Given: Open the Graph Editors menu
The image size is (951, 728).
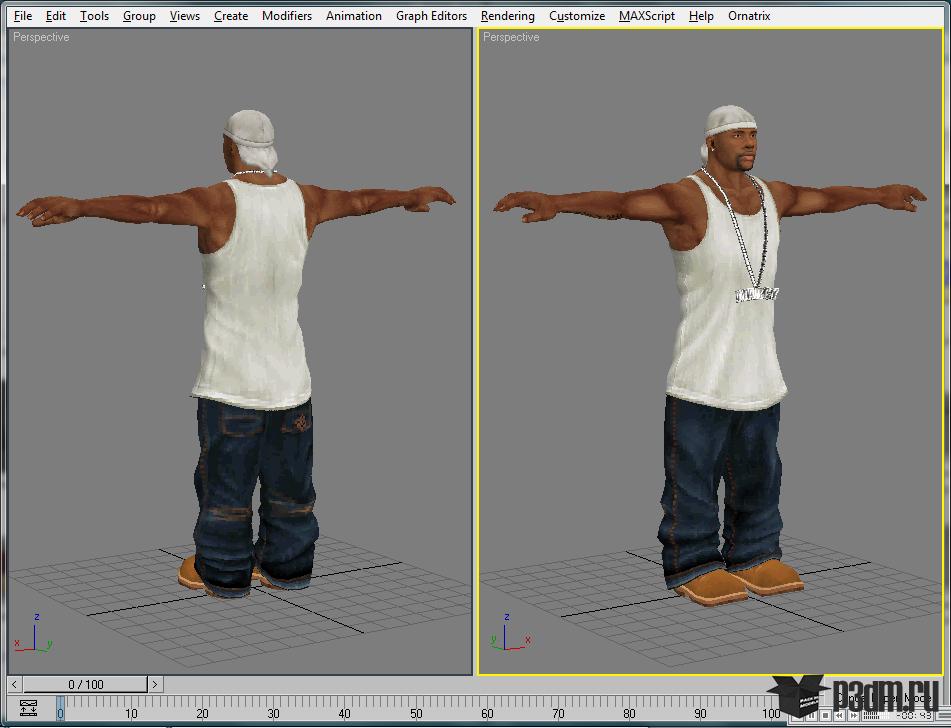Looking at the screenshot, I should (x=431, y=16).
